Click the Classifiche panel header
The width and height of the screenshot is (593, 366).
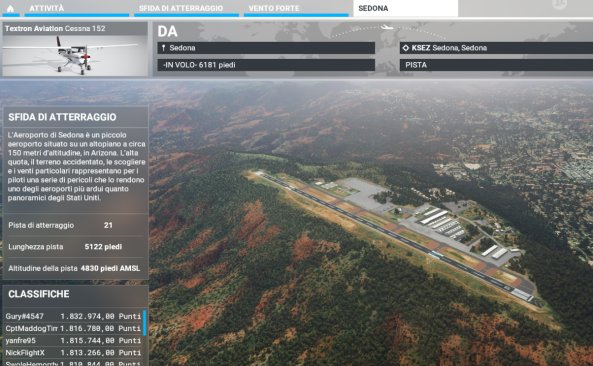point(76,294)
